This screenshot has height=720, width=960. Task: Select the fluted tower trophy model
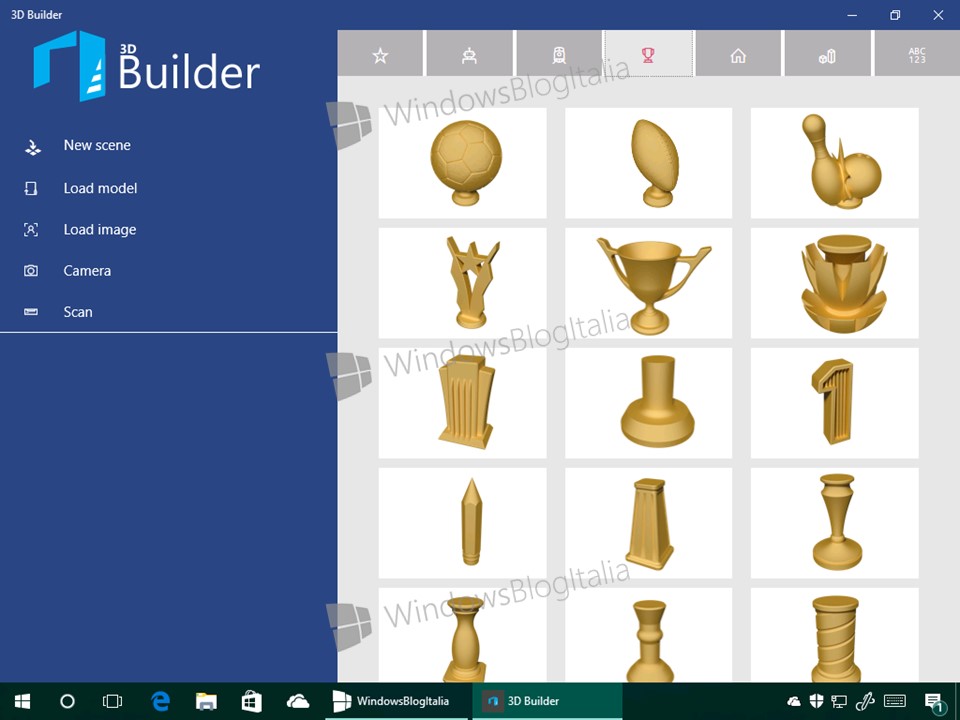462,403
